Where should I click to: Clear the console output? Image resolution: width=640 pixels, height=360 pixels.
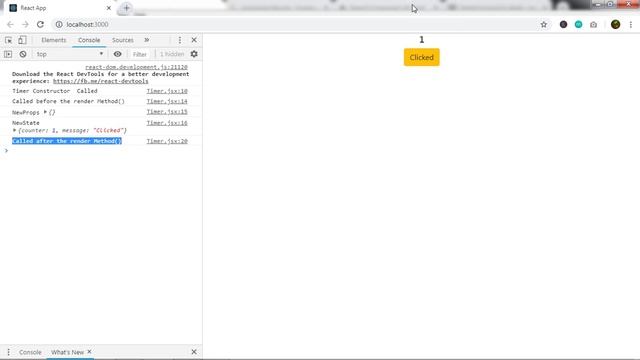click(23, 54)
